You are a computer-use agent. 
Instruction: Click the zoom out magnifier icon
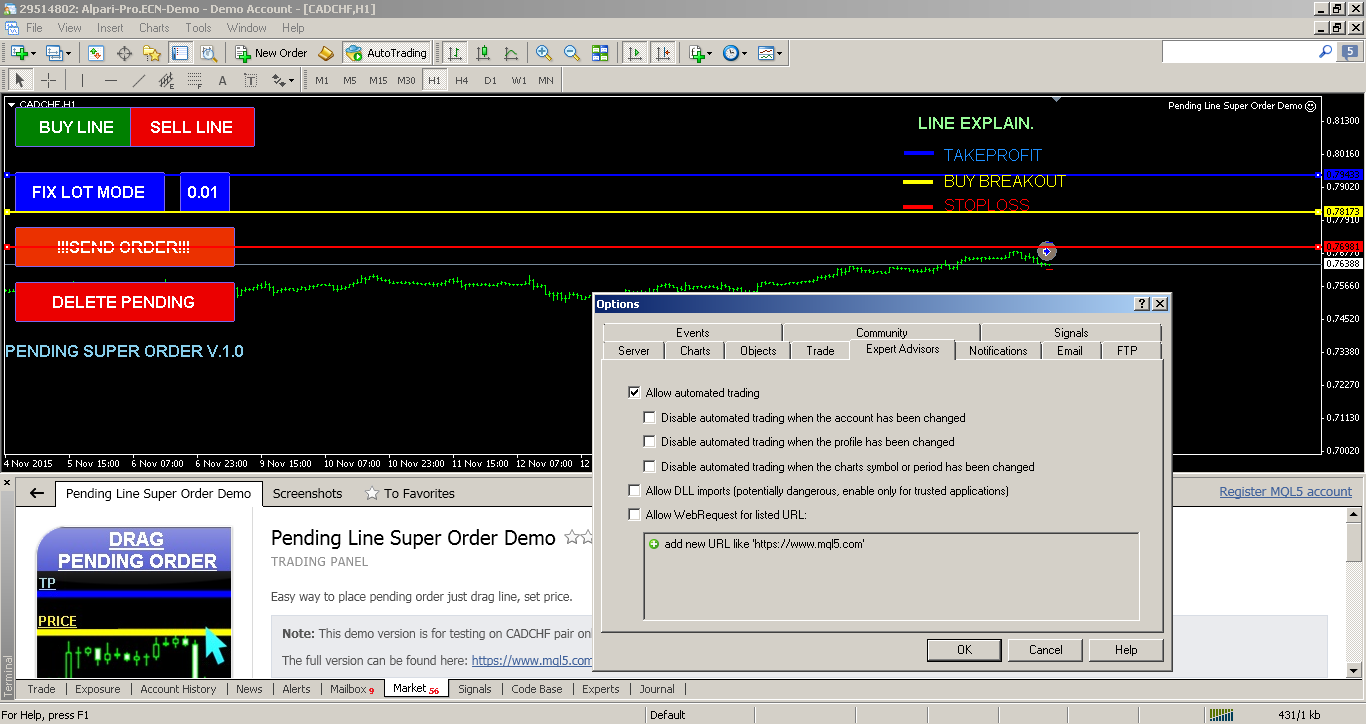(572, 53)
